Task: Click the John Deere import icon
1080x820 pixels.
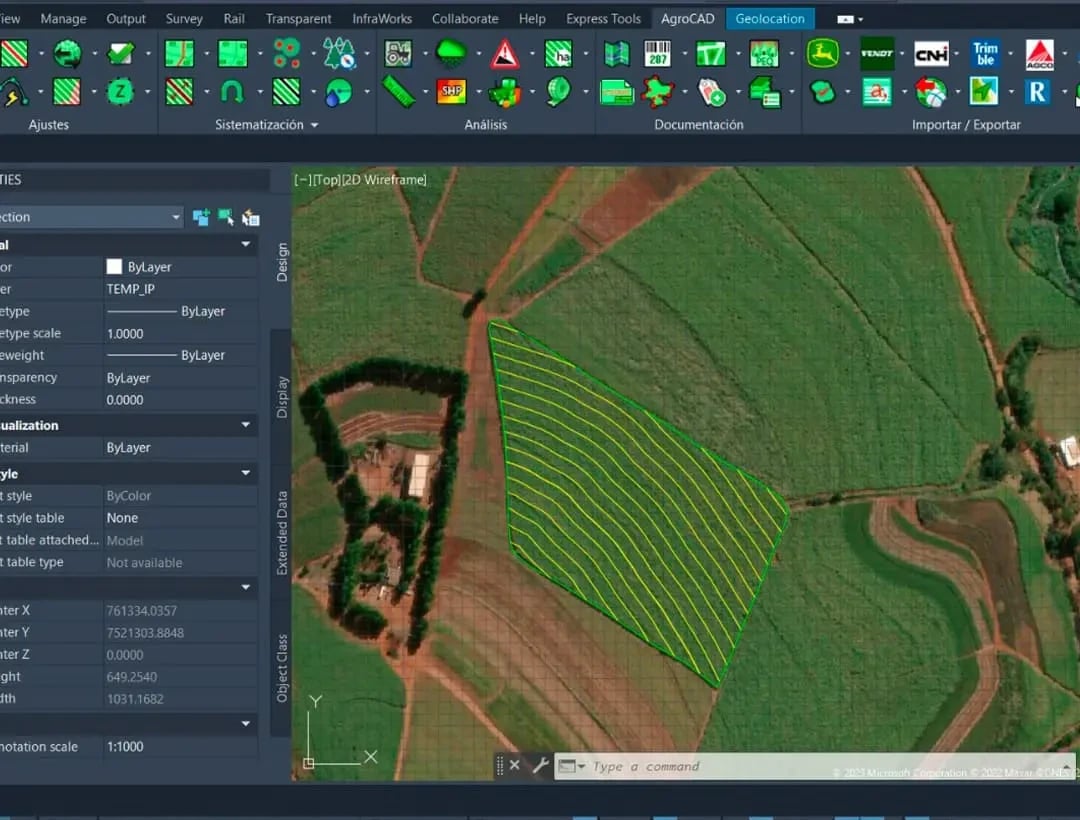Action: [x=822, y=54]
